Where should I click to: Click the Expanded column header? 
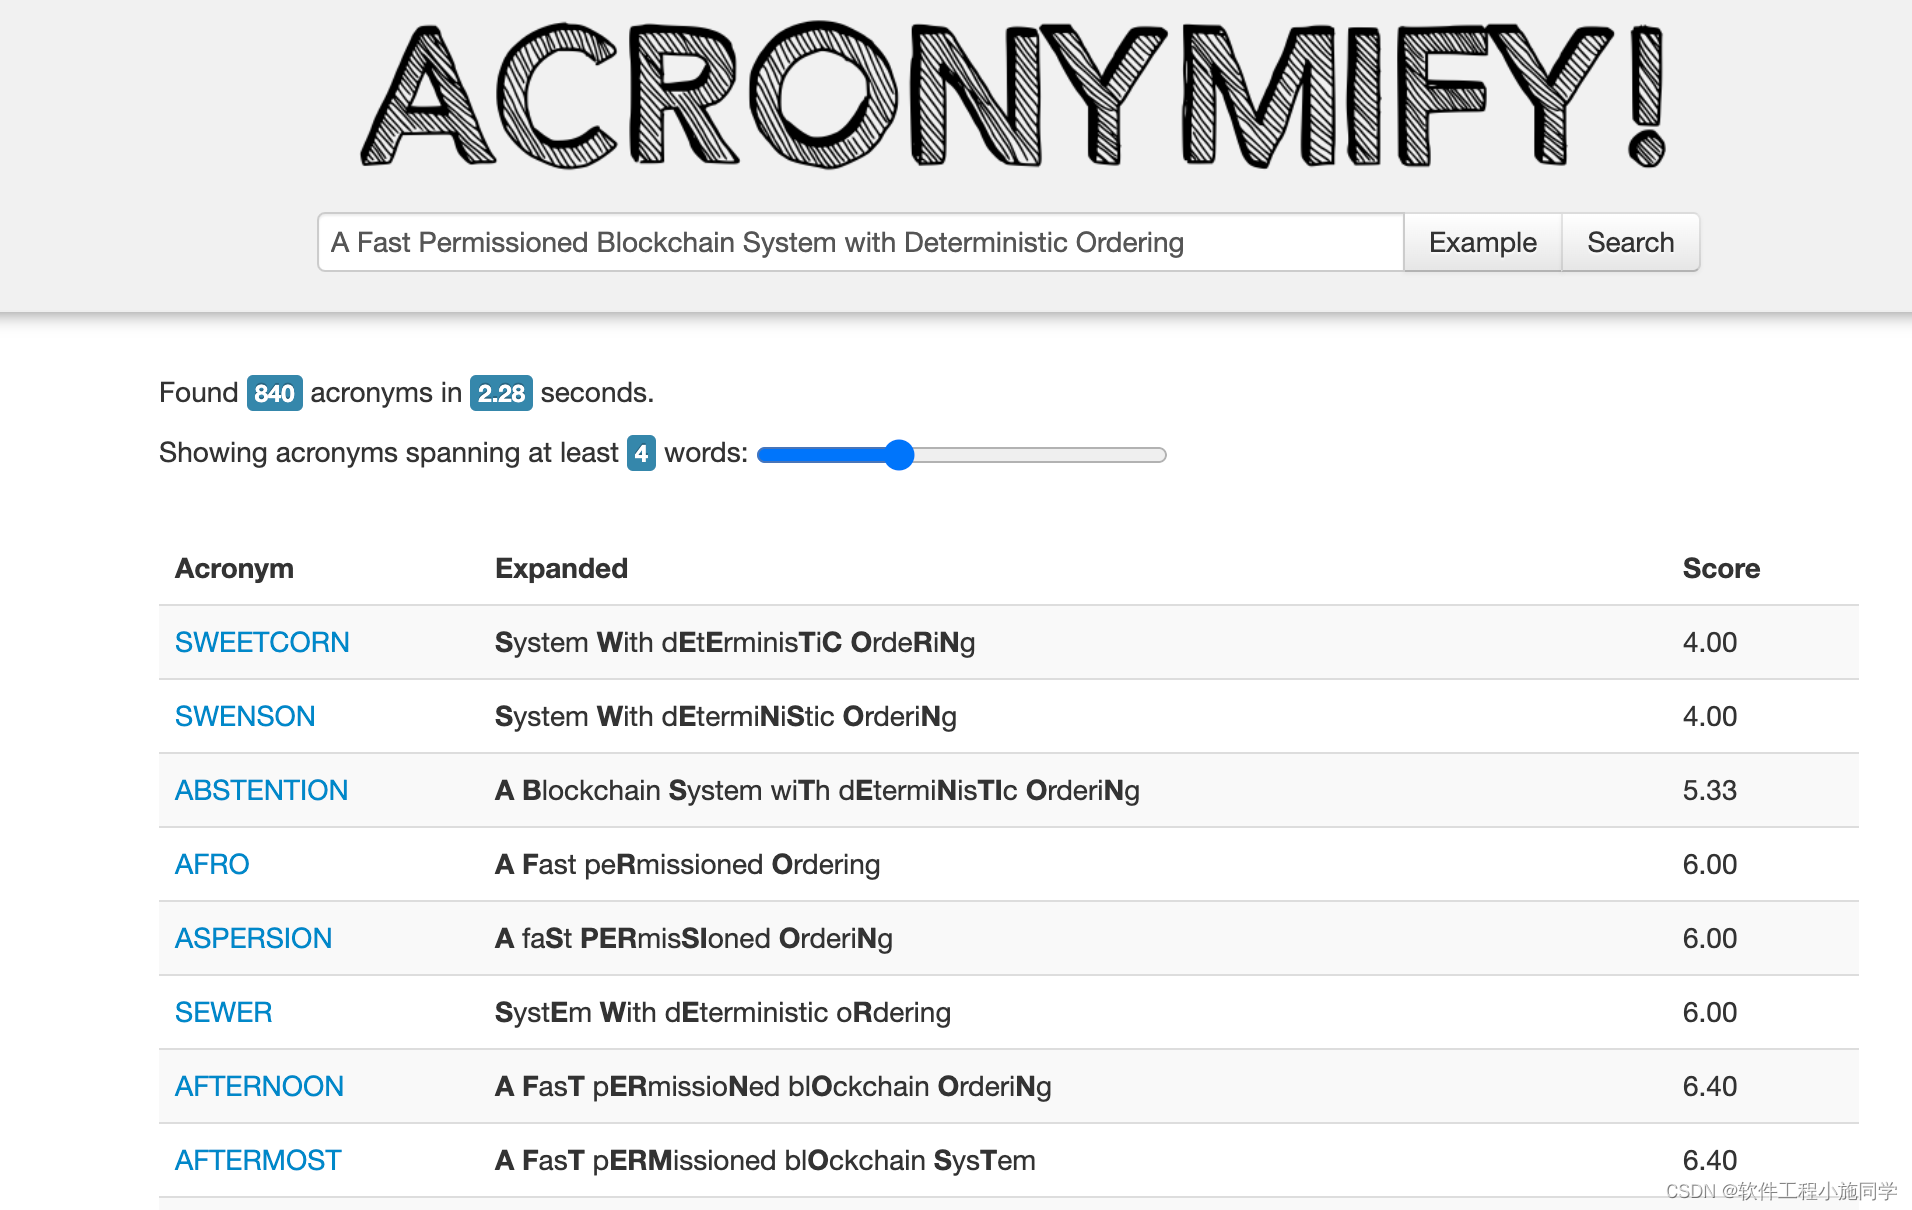click(561, 568)
